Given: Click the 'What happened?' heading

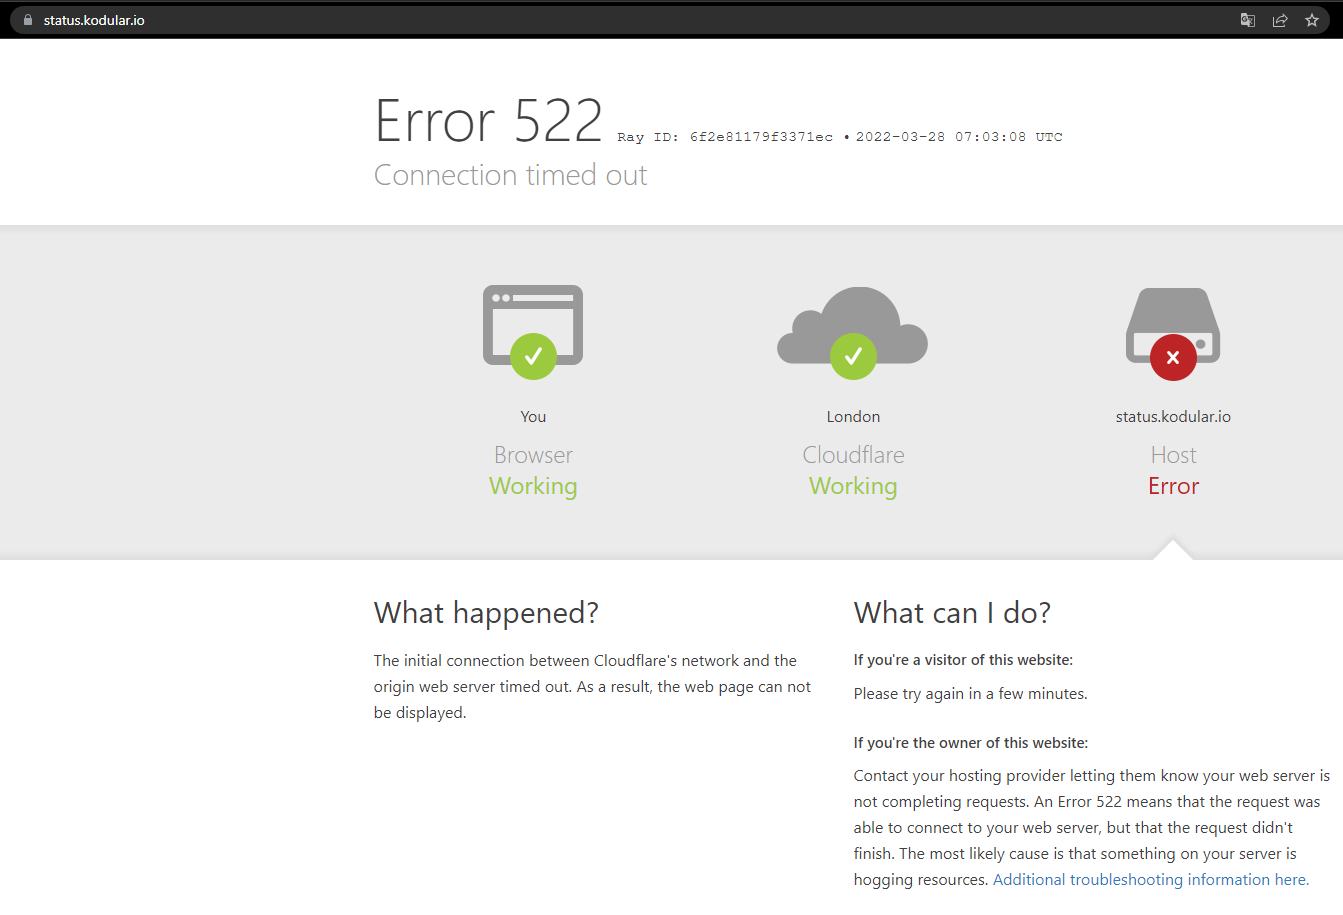Looking at the screenshot, I should 486,613.
